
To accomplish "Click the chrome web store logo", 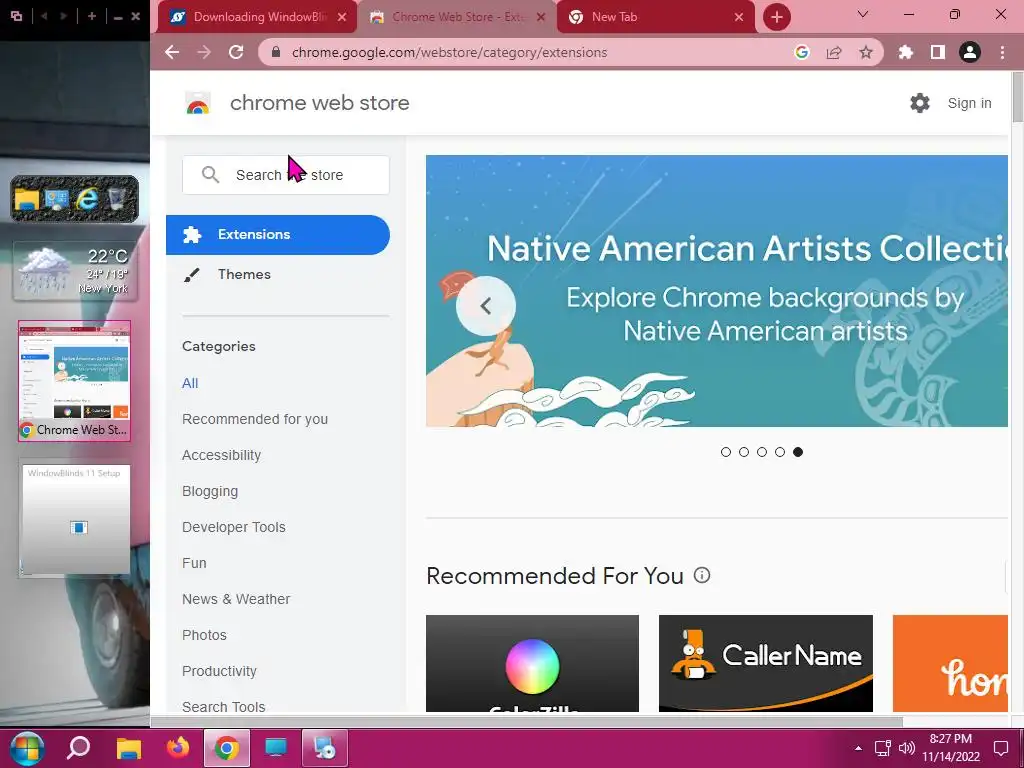I will pos(198,103).
